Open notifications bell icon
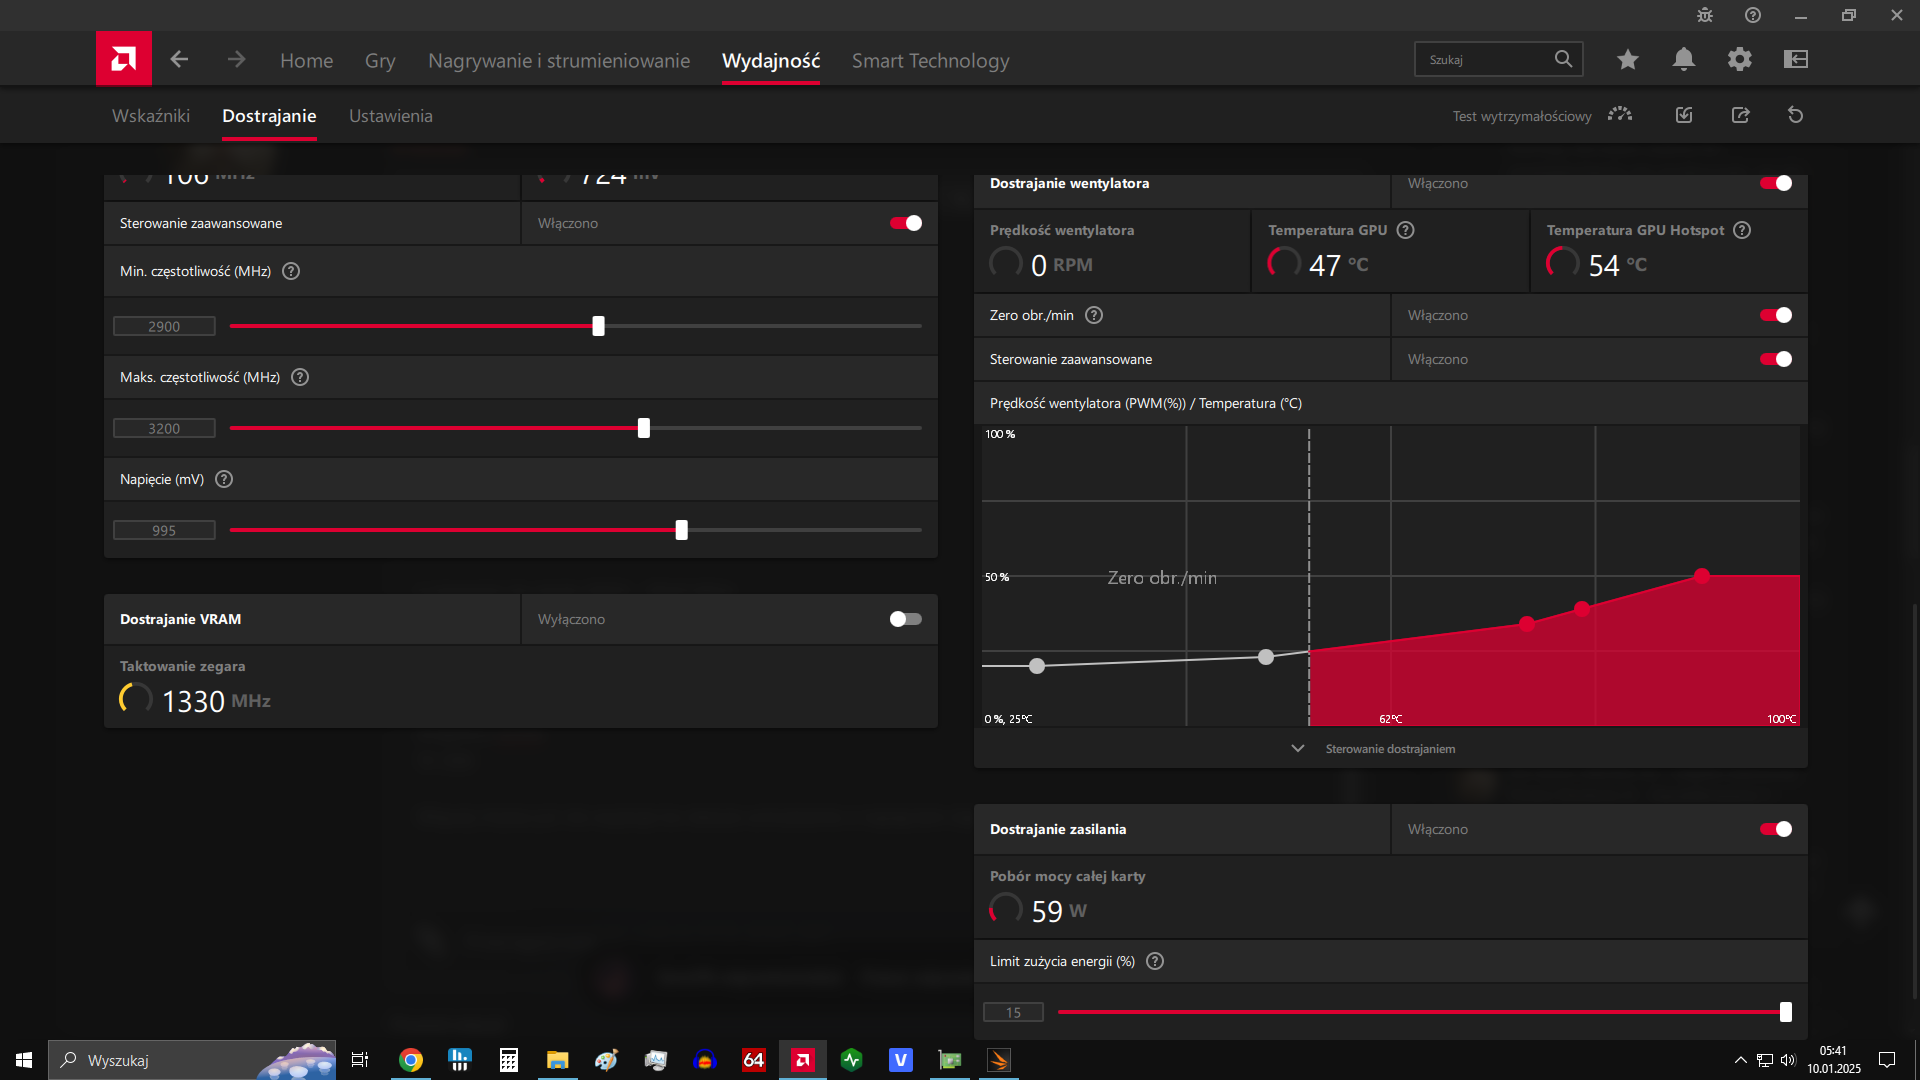The height and width of the screenshot is (1080, 1920). pyautogui.click(x=1683, y=59)
